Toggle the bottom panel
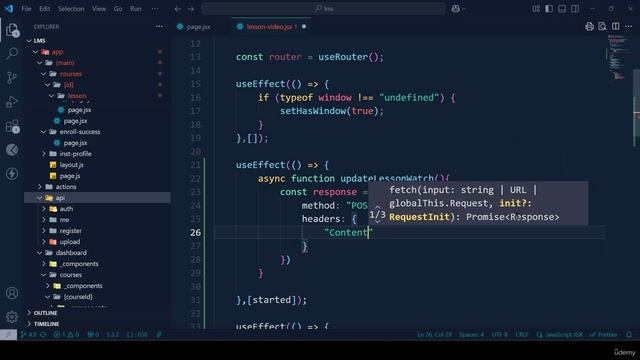 click(x=562, y=9)
